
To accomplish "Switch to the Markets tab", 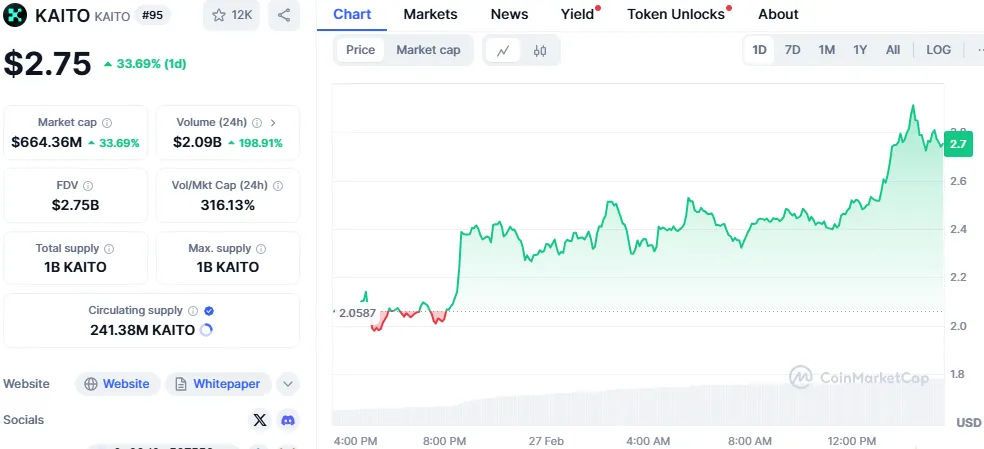I will pyautogui.click(x=430, y=14).
